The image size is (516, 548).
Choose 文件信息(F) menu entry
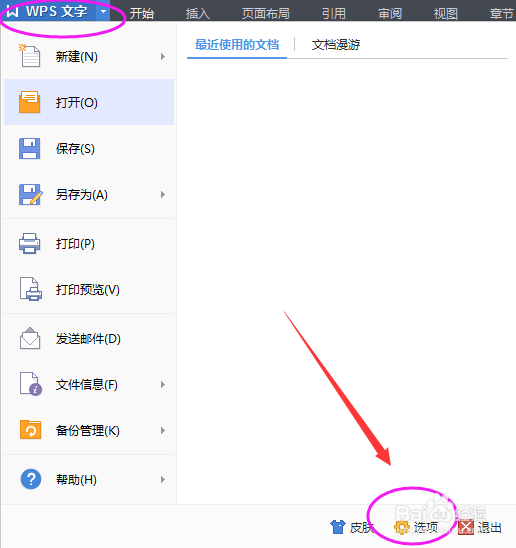tap(89, 384)
